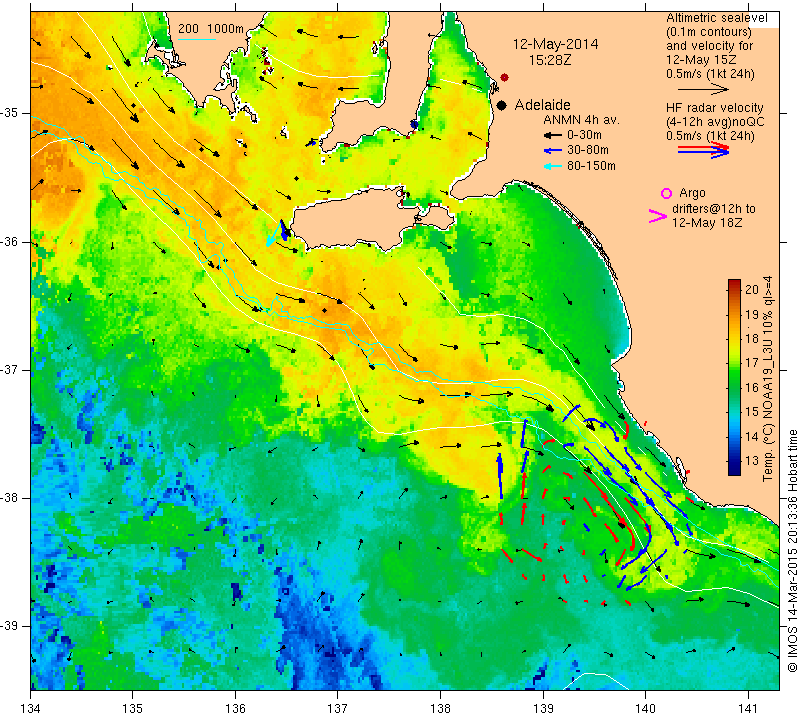Viewport: 800px width, 720px height.
Task: Click the longitude axis label 136
Action: 235,708
